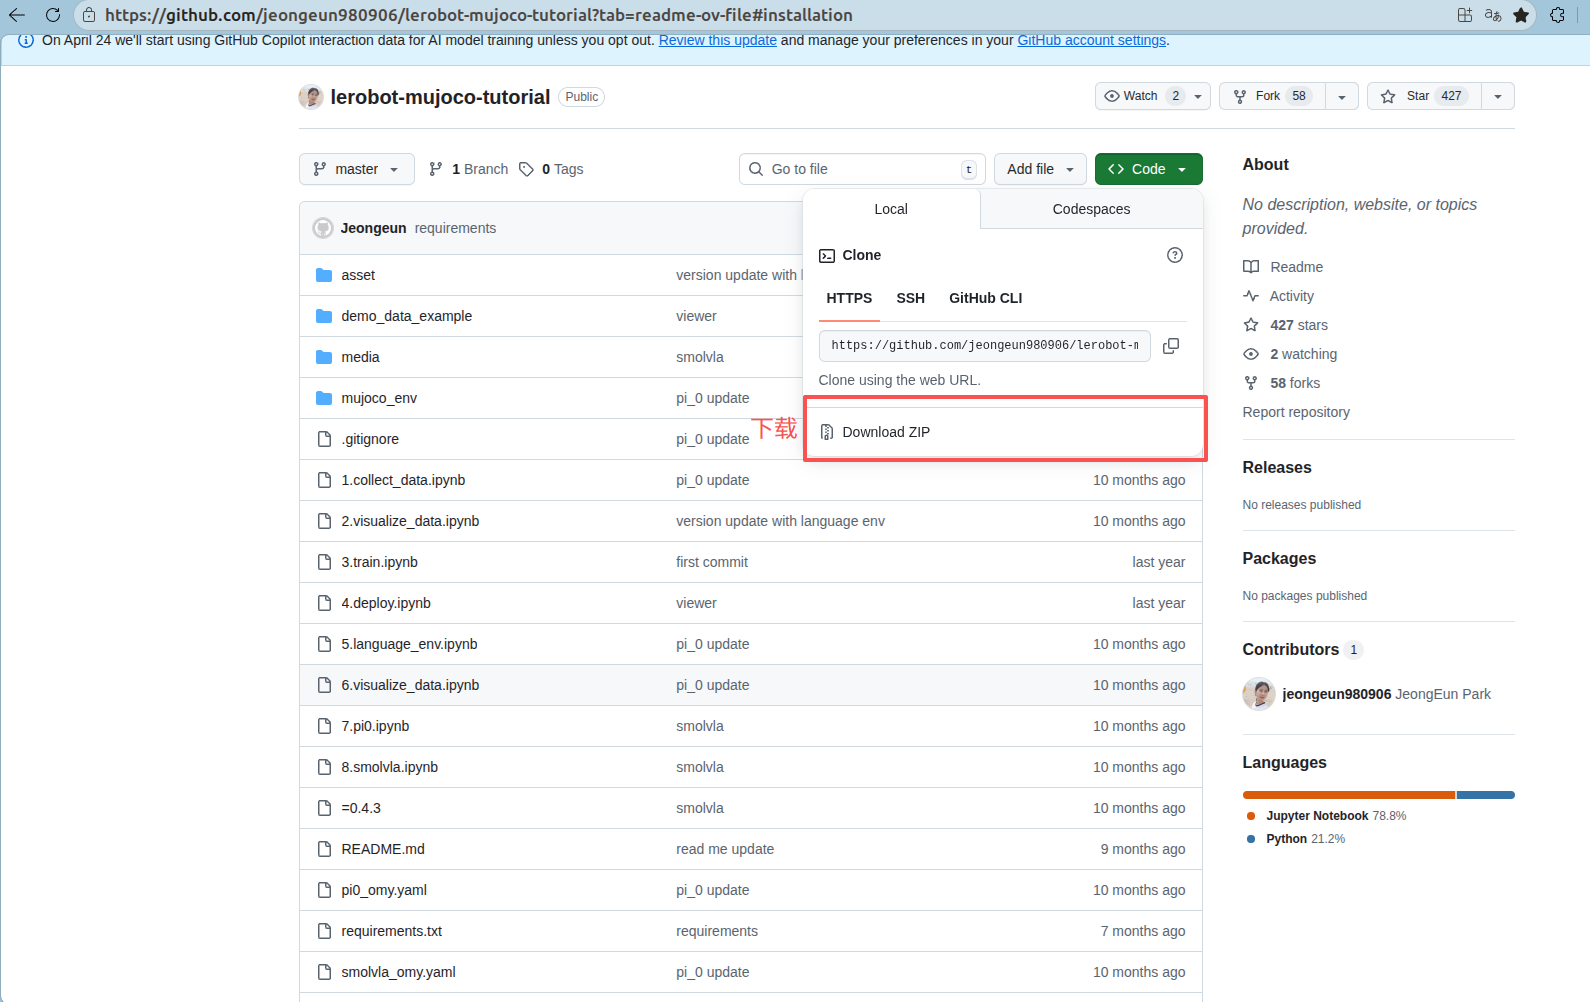
Task: Click the repository owner avatar next to title
Action: 311,97
